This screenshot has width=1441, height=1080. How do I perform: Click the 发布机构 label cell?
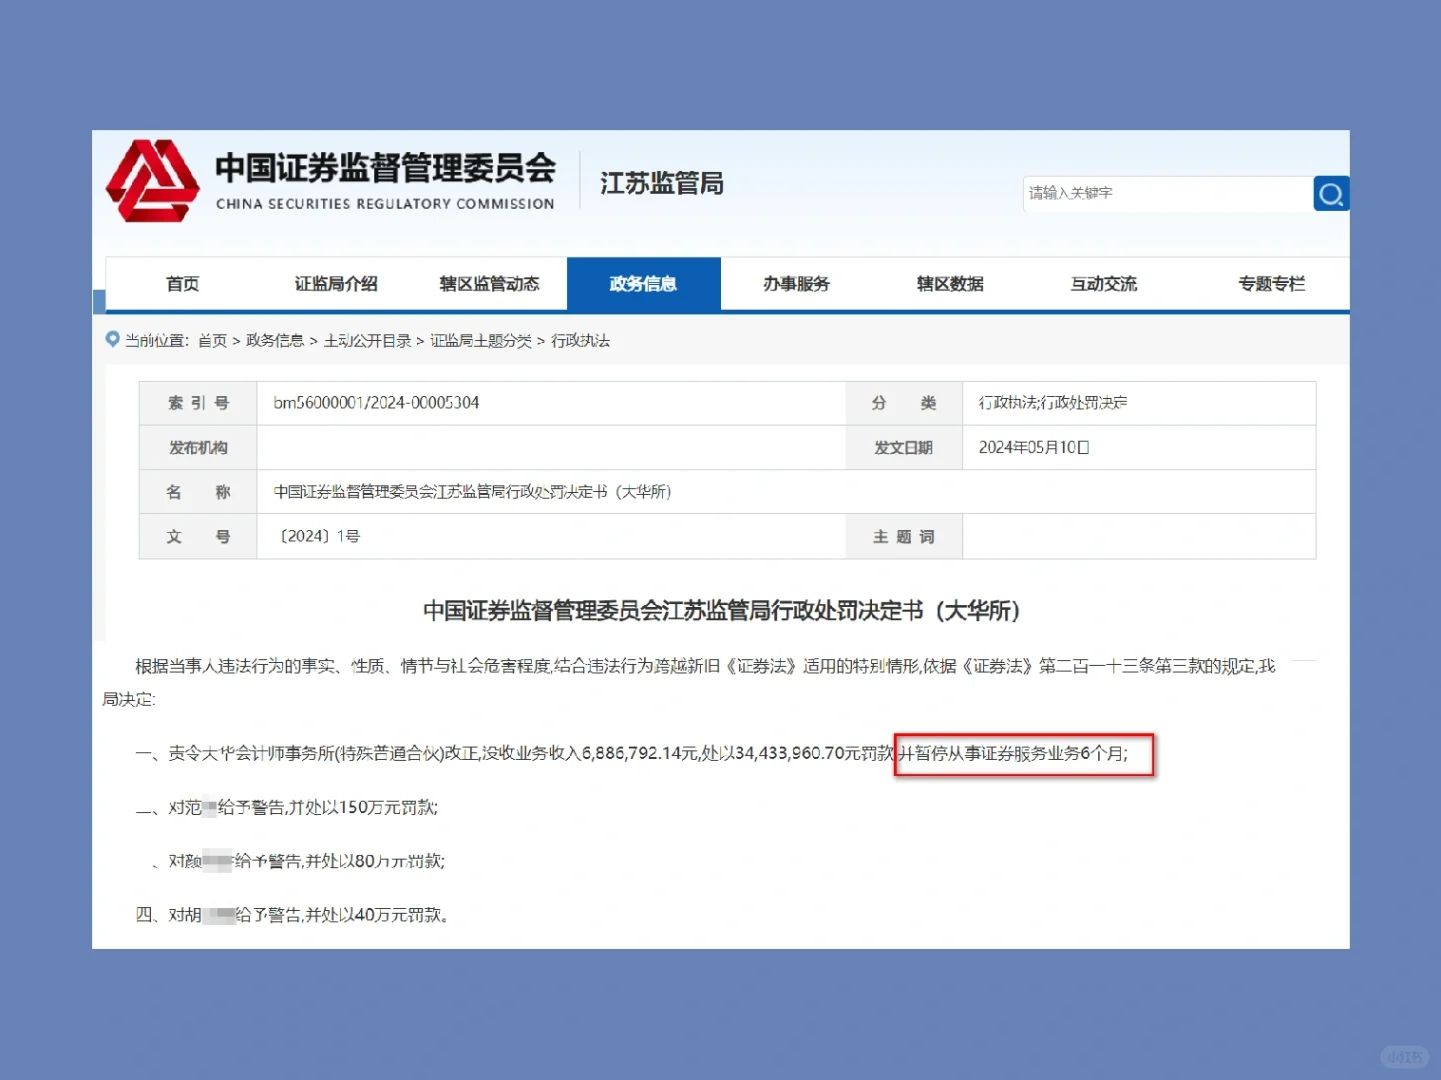(198, 448)
